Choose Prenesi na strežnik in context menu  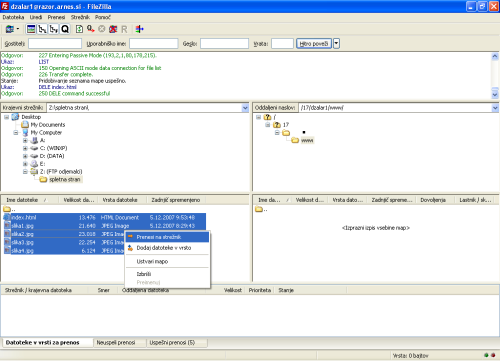tap(167, 237)
